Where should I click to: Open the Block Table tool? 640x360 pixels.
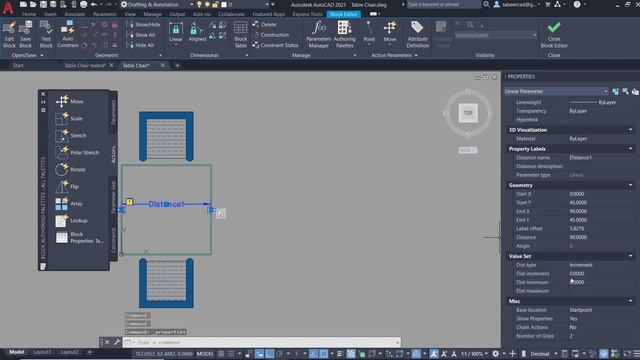point(240,35)
